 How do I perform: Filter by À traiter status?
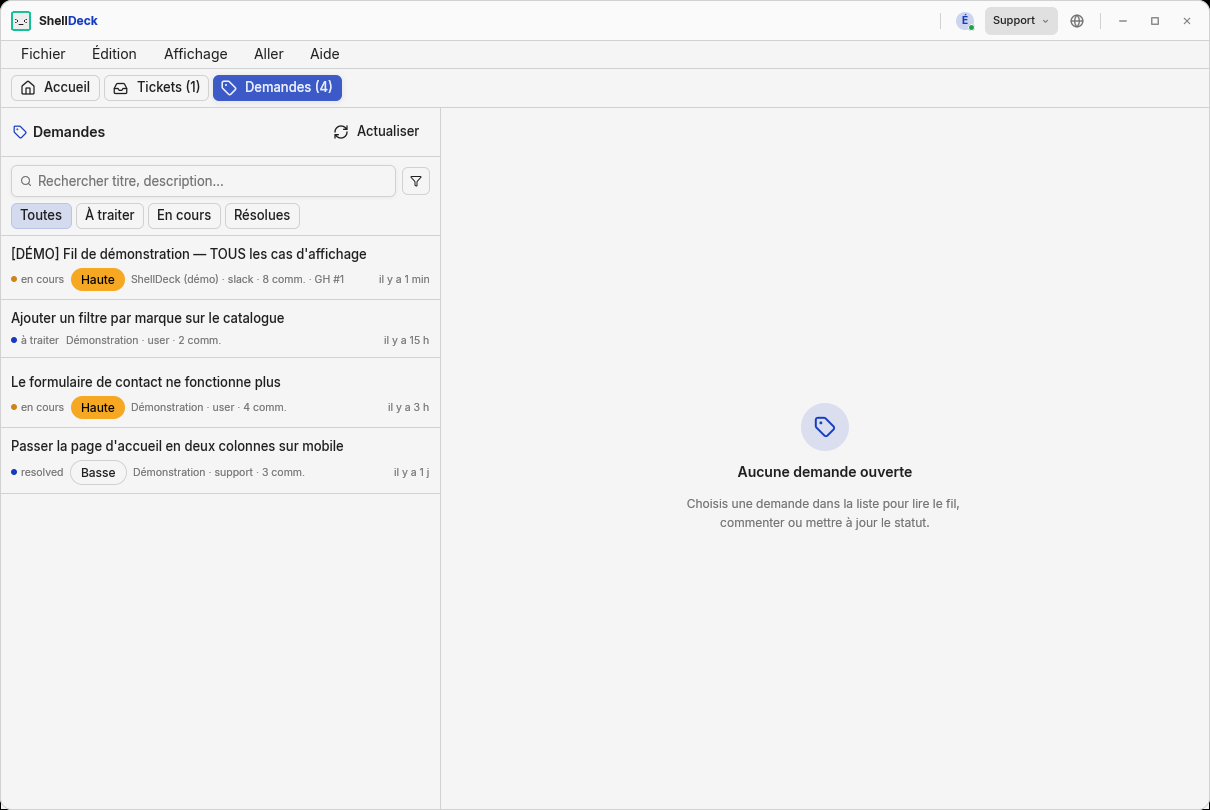110,216
